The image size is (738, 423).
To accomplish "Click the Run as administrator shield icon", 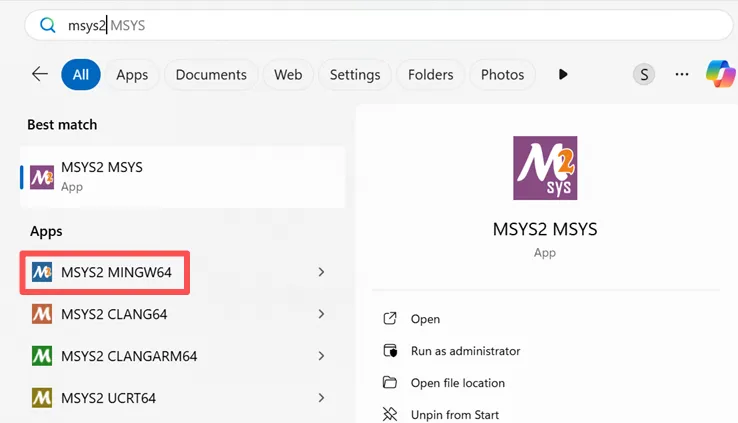I will [390, 351].
